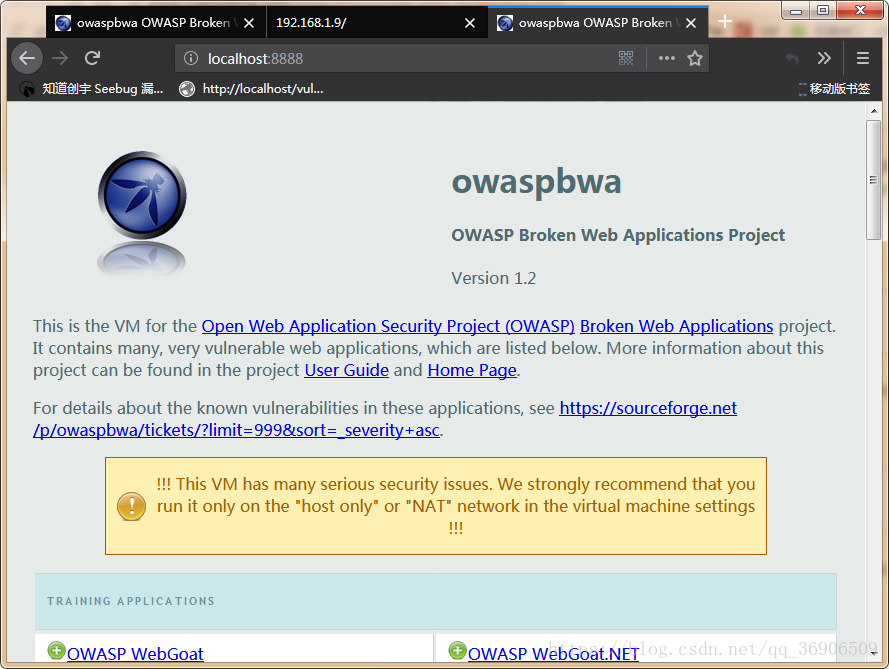Show site information icon in address bar
This screenshot has height=669, width=889.
(x=191, y=58)
